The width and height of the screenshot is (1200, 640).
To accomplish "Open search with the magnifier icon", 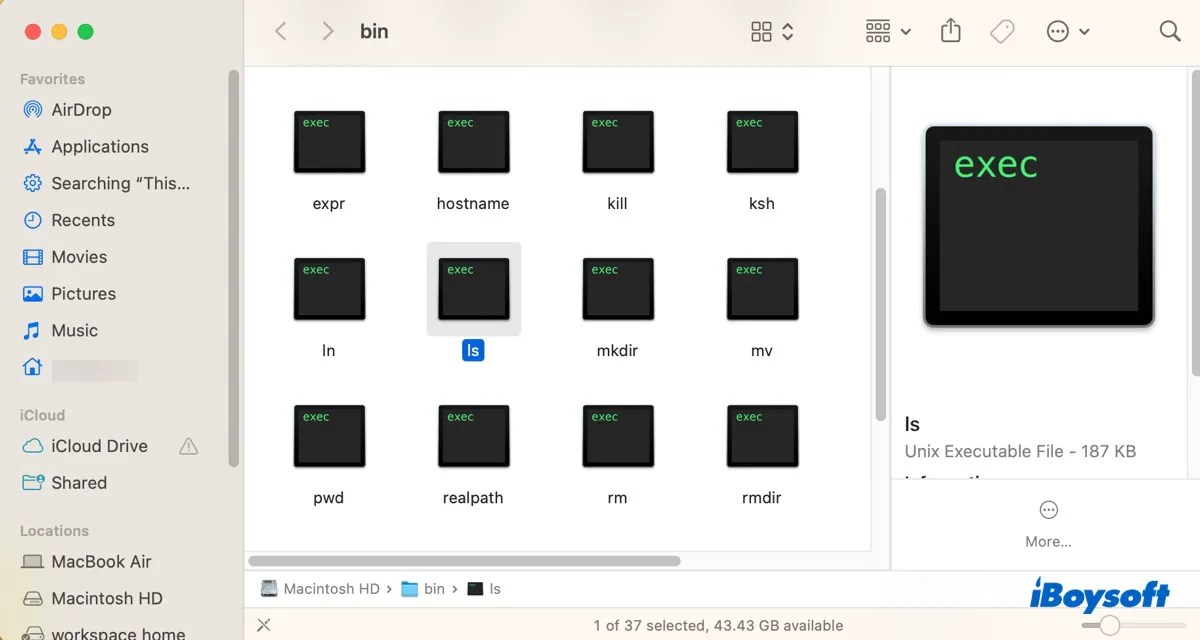I will coord(1169,31).
